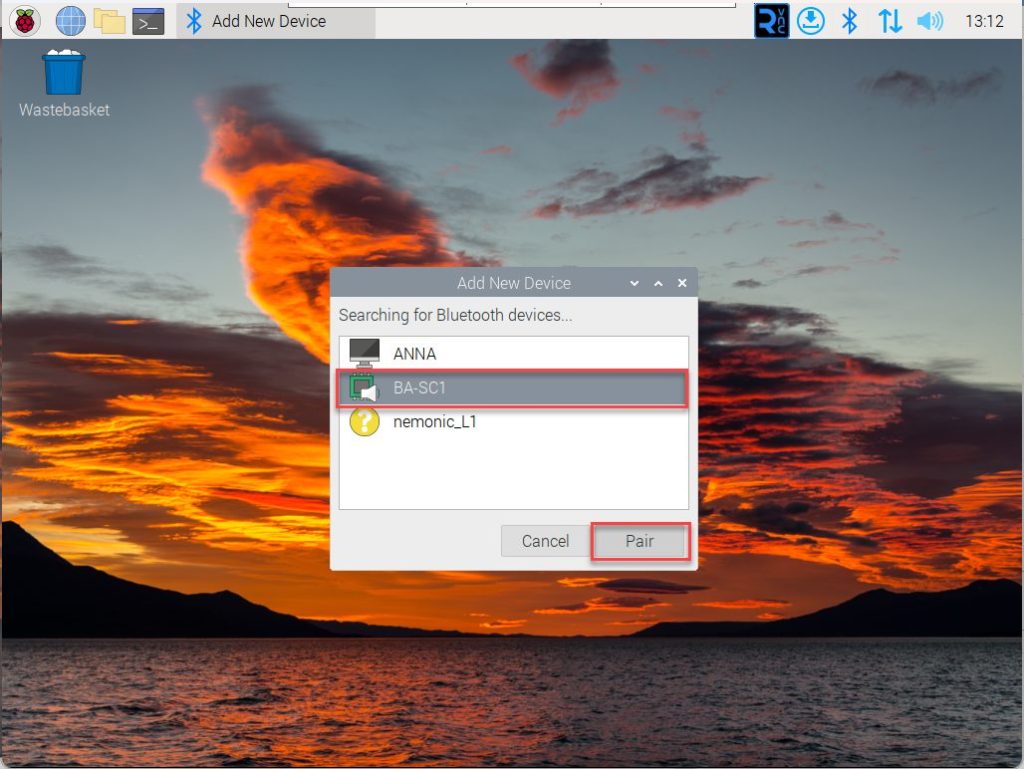Image resolution: width=1024 pixels, height=769 pixels.
Task: Select the Add New Device taskbar entry
Action: click(276, 21)
